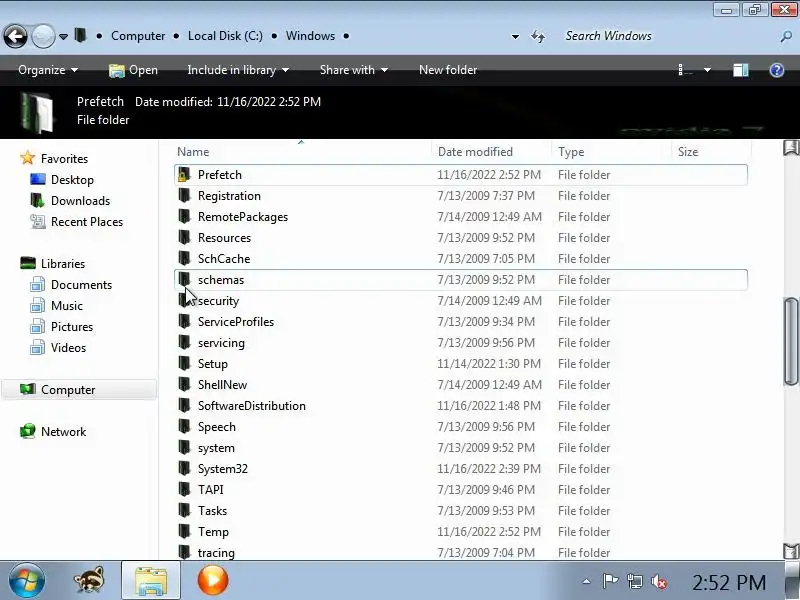Open the Music library
The height and width of the screenshot is (600, 800).
(x=66, y=306)
